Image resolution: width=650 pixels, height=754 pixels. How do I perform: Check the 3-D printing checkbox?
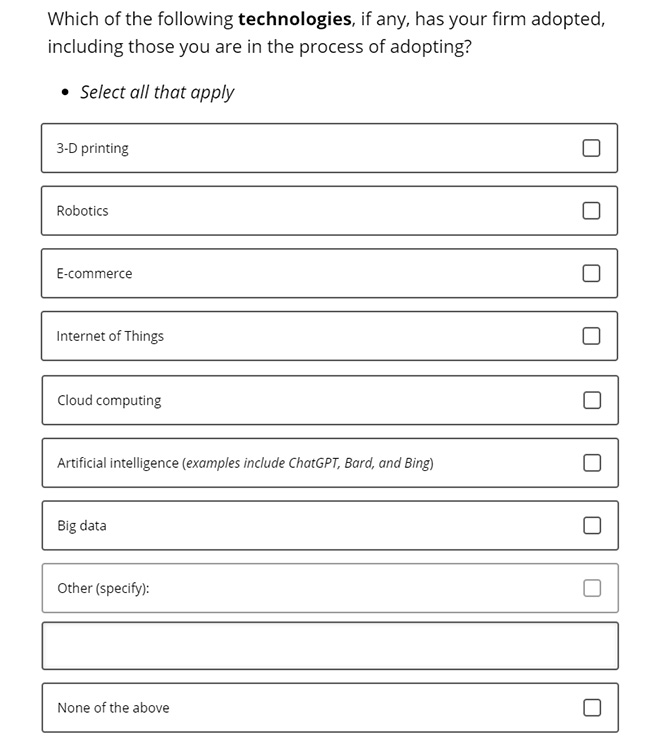591,148
